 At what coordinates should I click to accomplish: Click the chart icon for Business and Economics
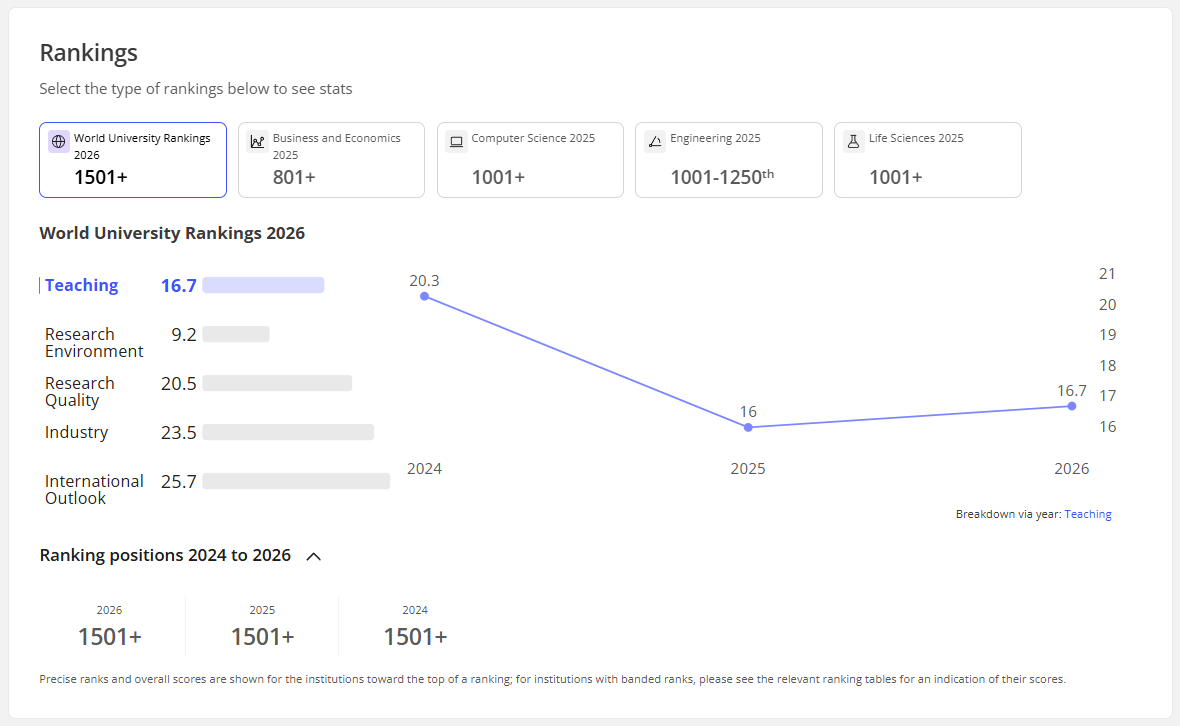pyautogui.click(x=258, y=142)
